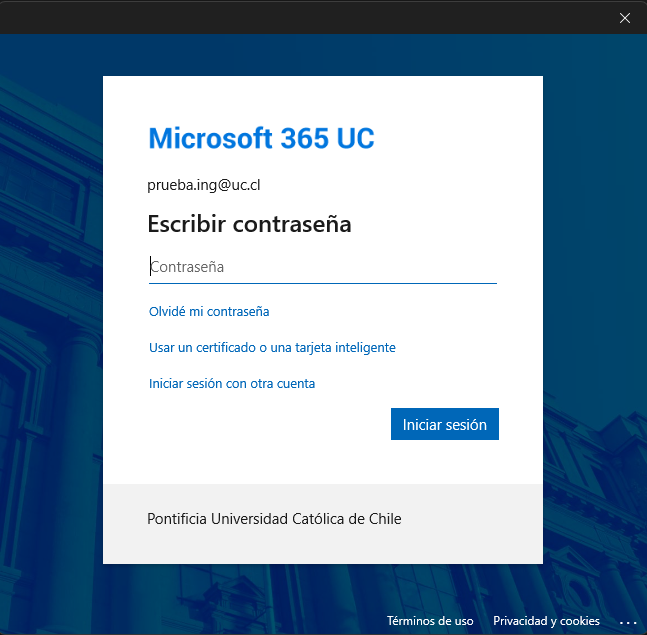The width and height of the screenshot is (647, 635).
Task: Click the prueba.ing@uc.cl account email
Action: [204, 185]
